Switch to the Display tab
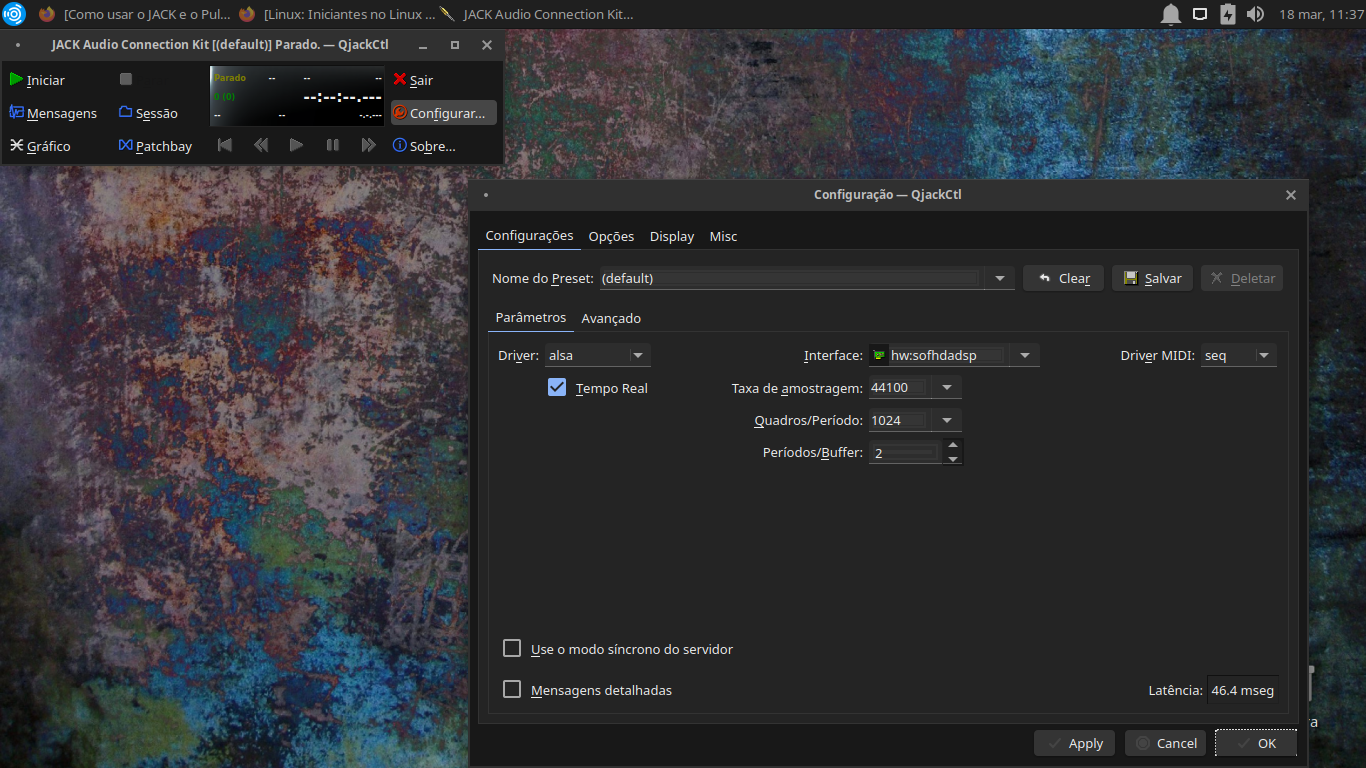The image size is (1366, 768). (672, 236)
